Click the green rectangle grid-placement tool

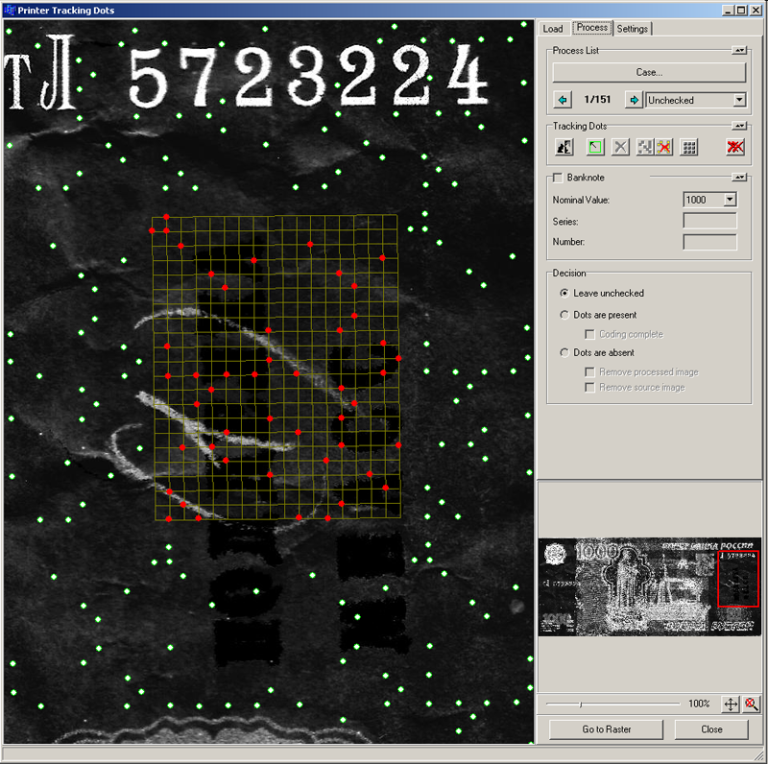[x=594, y=147]
